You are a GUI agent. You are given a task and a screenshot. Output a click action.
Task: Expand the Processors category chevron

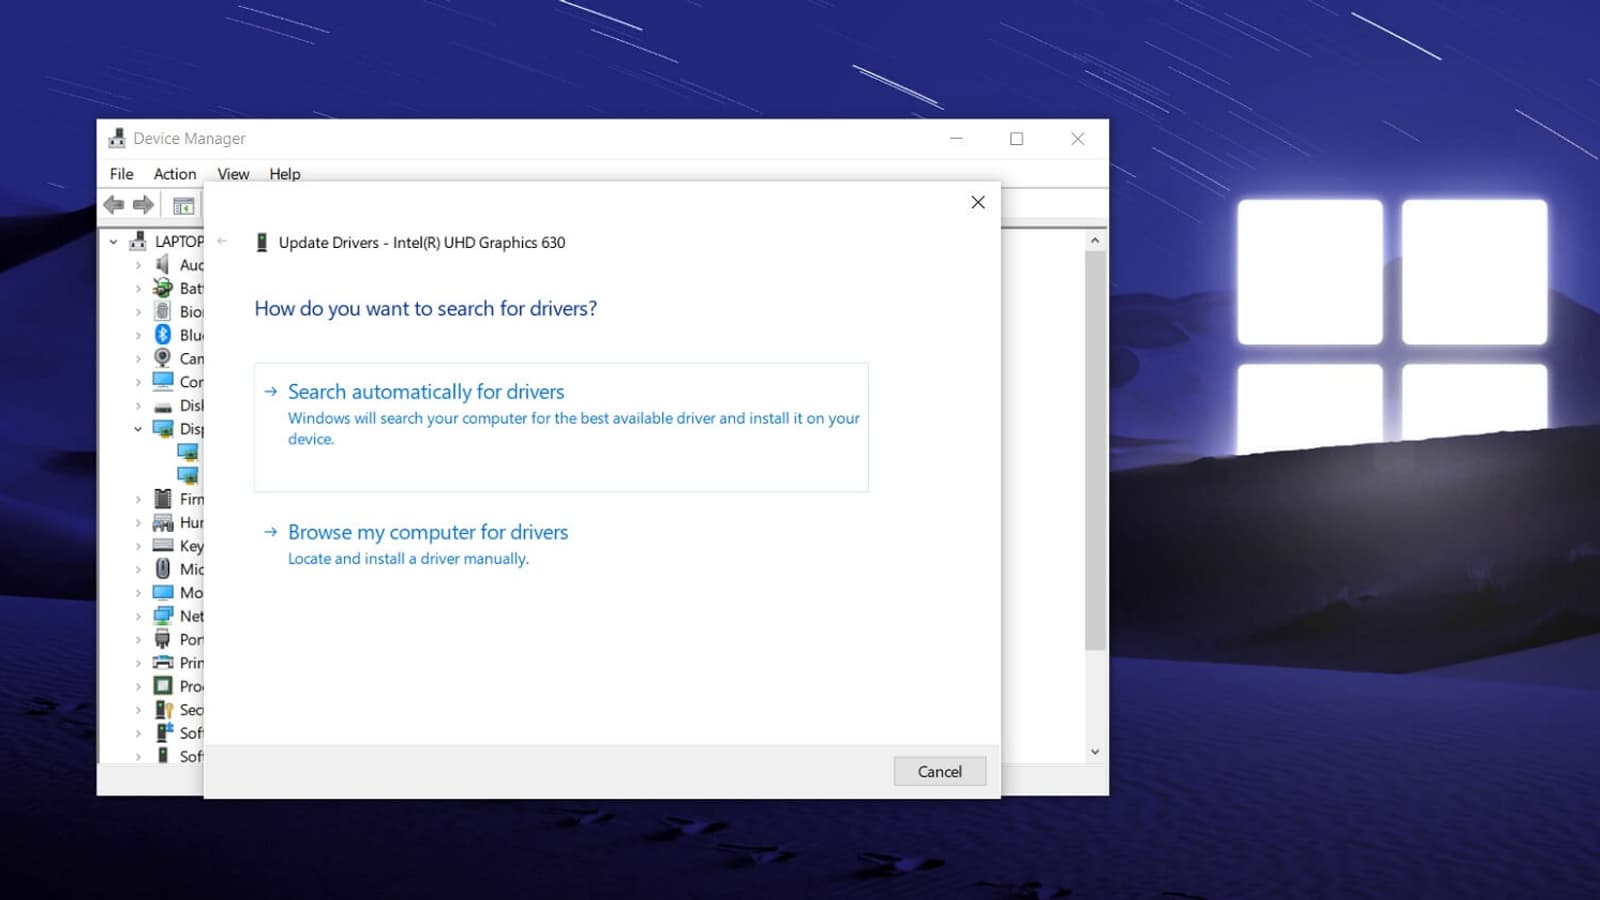coord(138,686)
